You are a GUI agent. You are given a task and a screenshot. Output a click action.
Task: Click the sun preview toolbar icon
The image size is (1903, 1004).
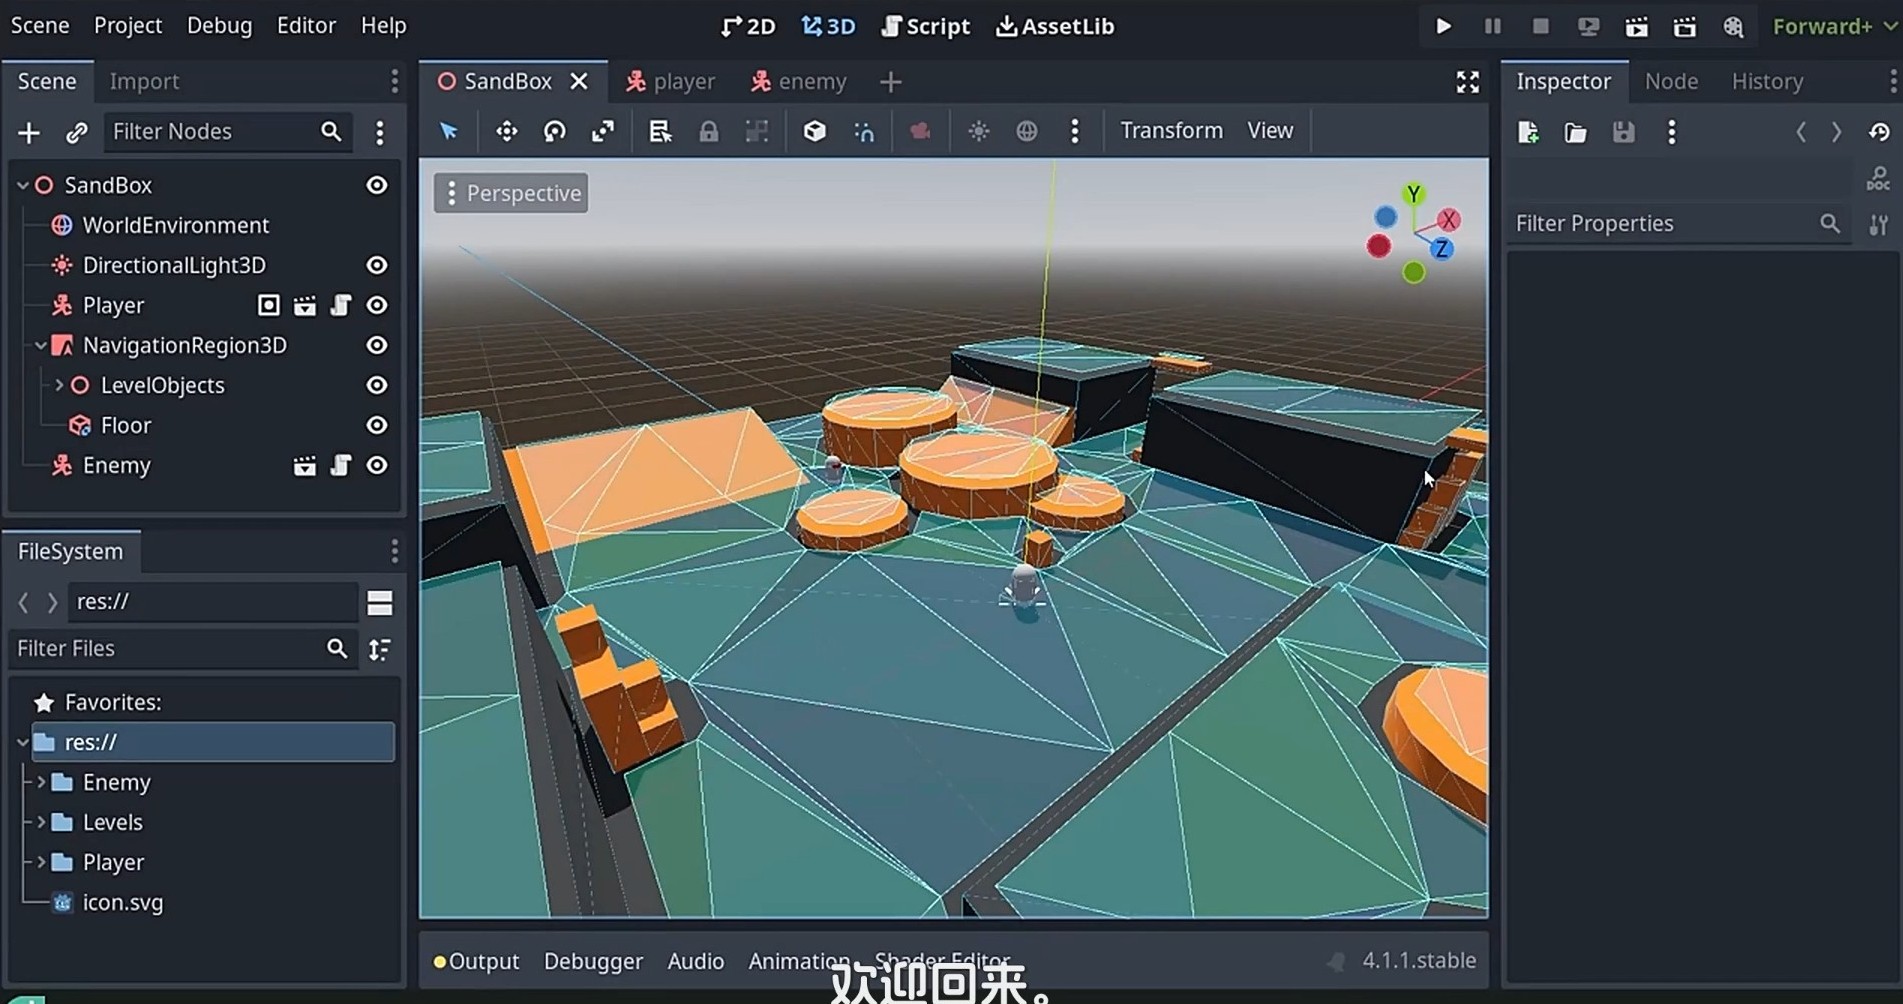point(978,131)
